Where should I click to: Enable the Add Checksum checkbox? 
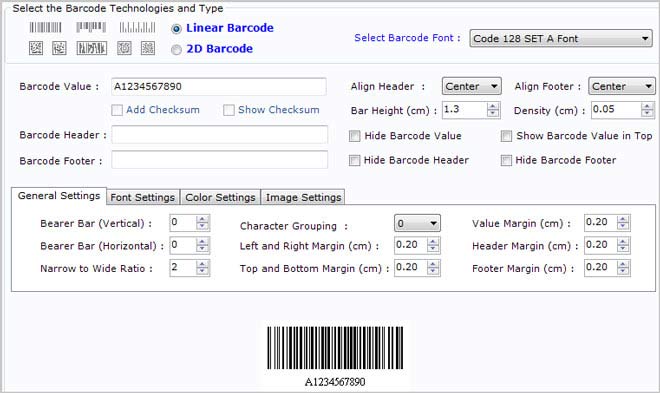tap(117, 110)
